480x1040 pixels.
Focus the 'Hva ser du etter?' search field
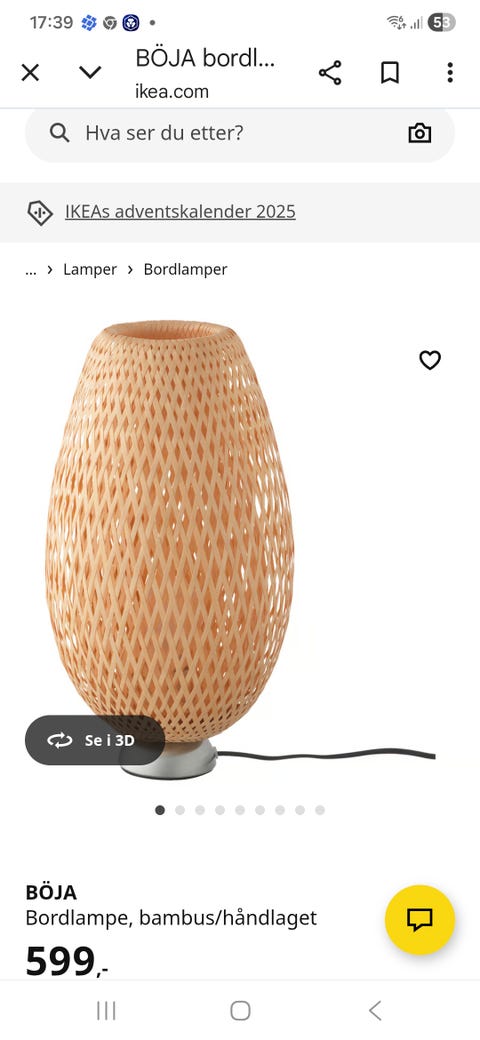coord(240,135)
